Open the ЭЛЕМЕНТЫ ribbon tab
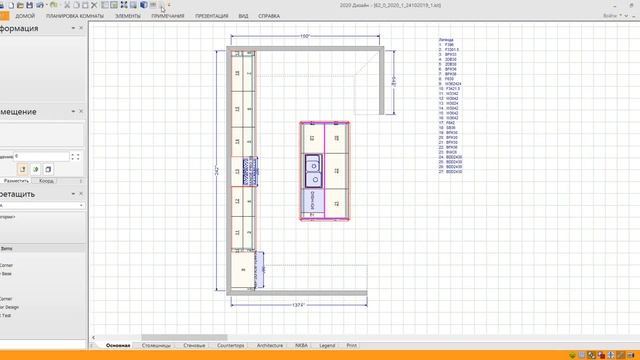The height and width of the screenshot is (360, 640). [128, 16]
